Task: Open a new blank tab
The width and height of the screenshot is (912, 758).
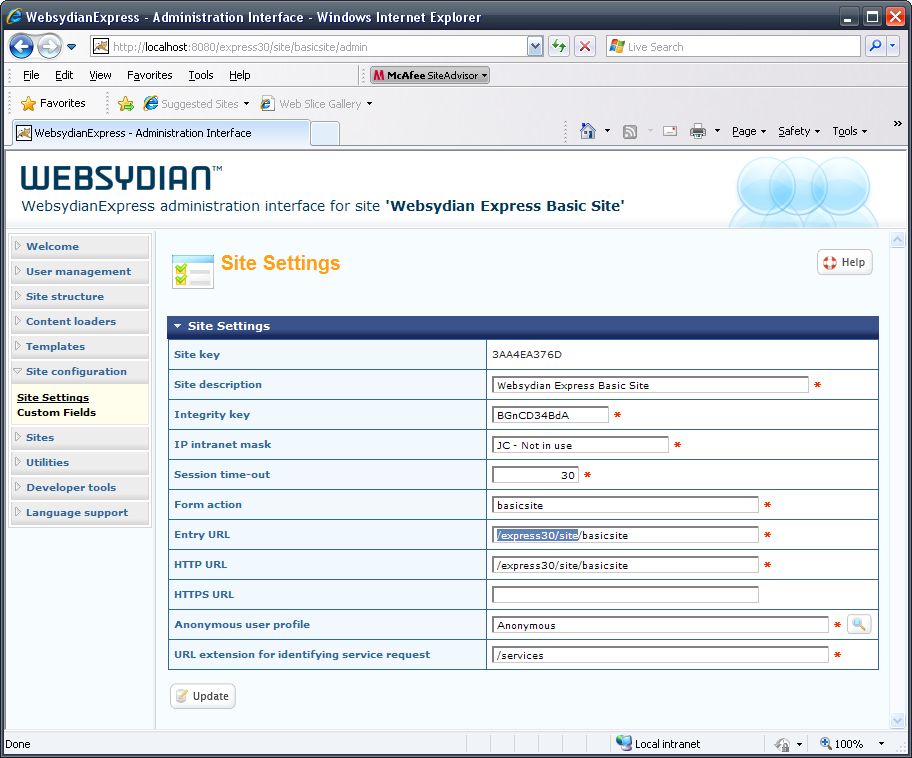Action: click(325, 133)
